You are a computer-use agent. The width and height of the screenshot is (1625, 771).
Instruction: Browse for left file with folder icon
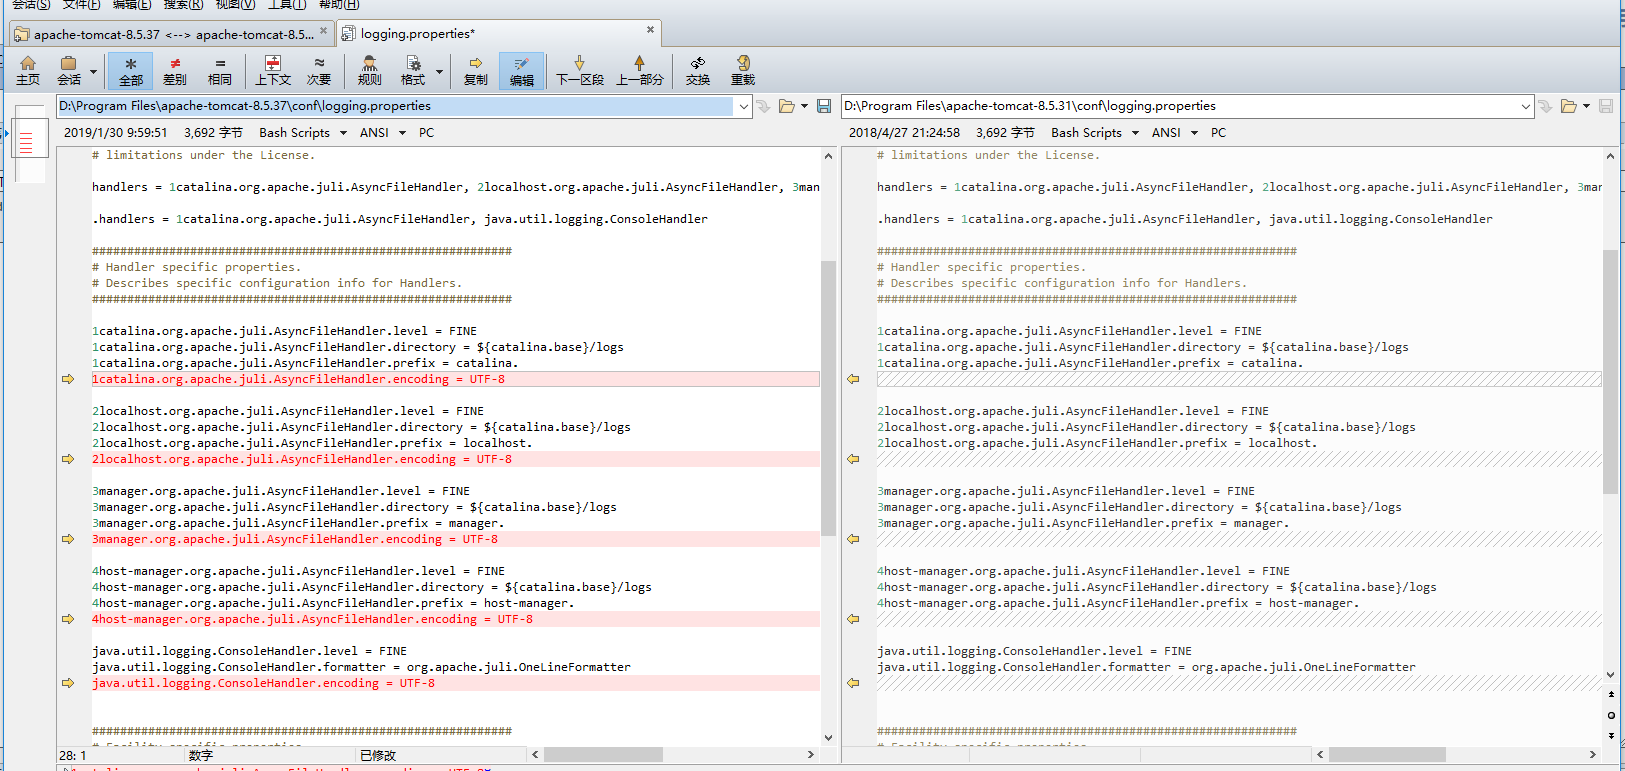(x=787, y=106)
